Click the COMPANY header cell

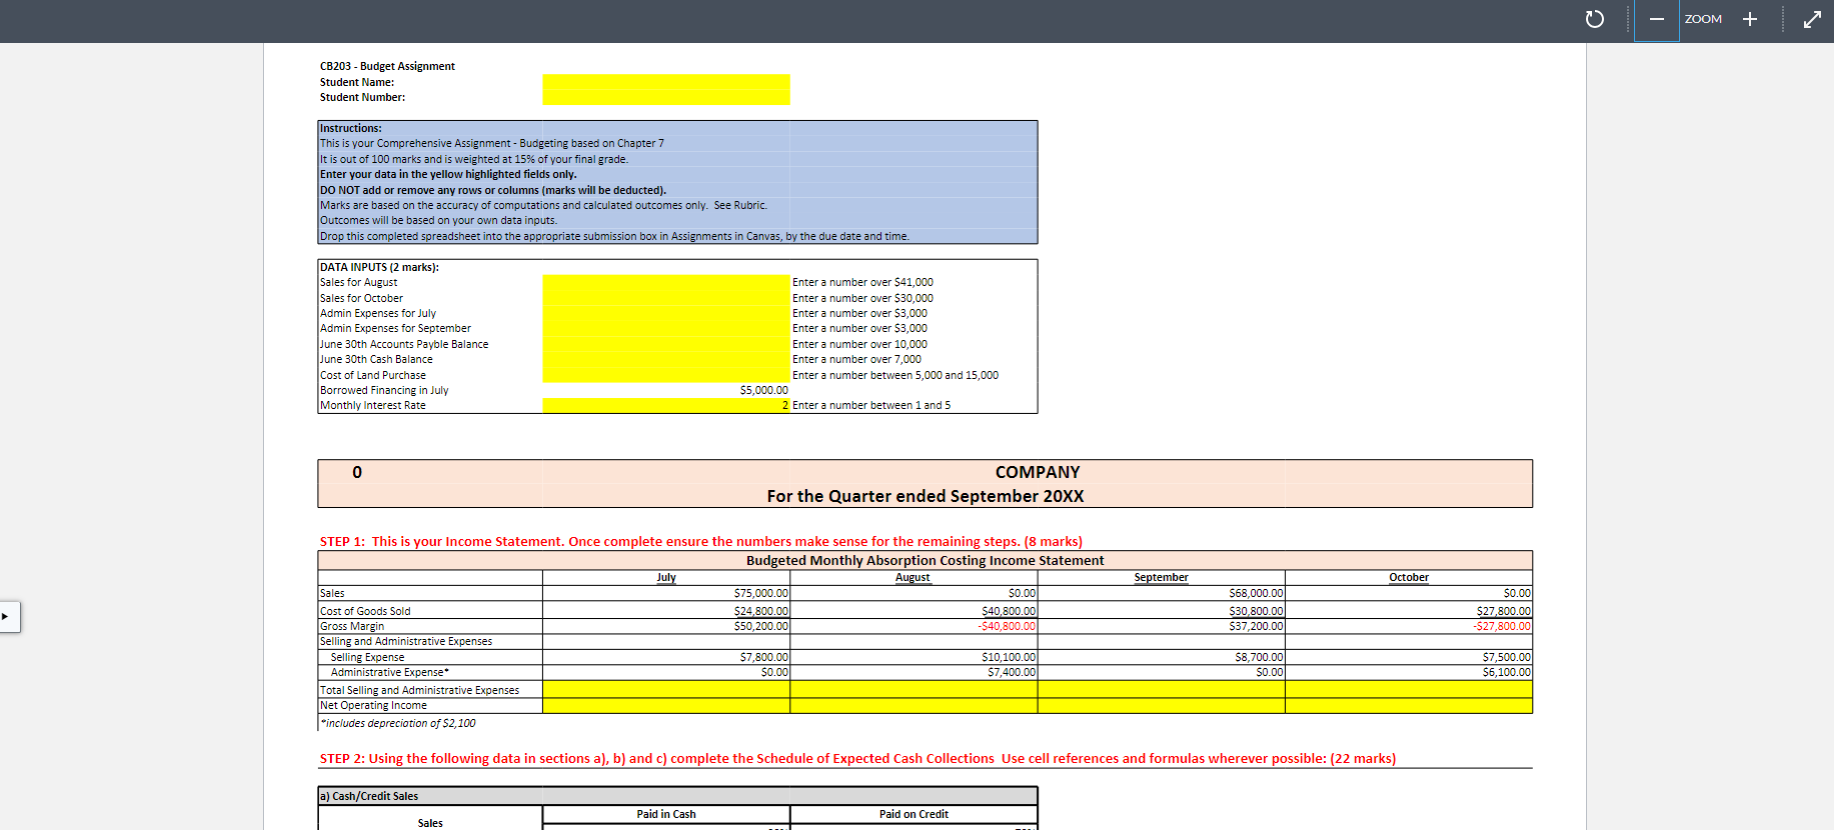(1037, 472)
